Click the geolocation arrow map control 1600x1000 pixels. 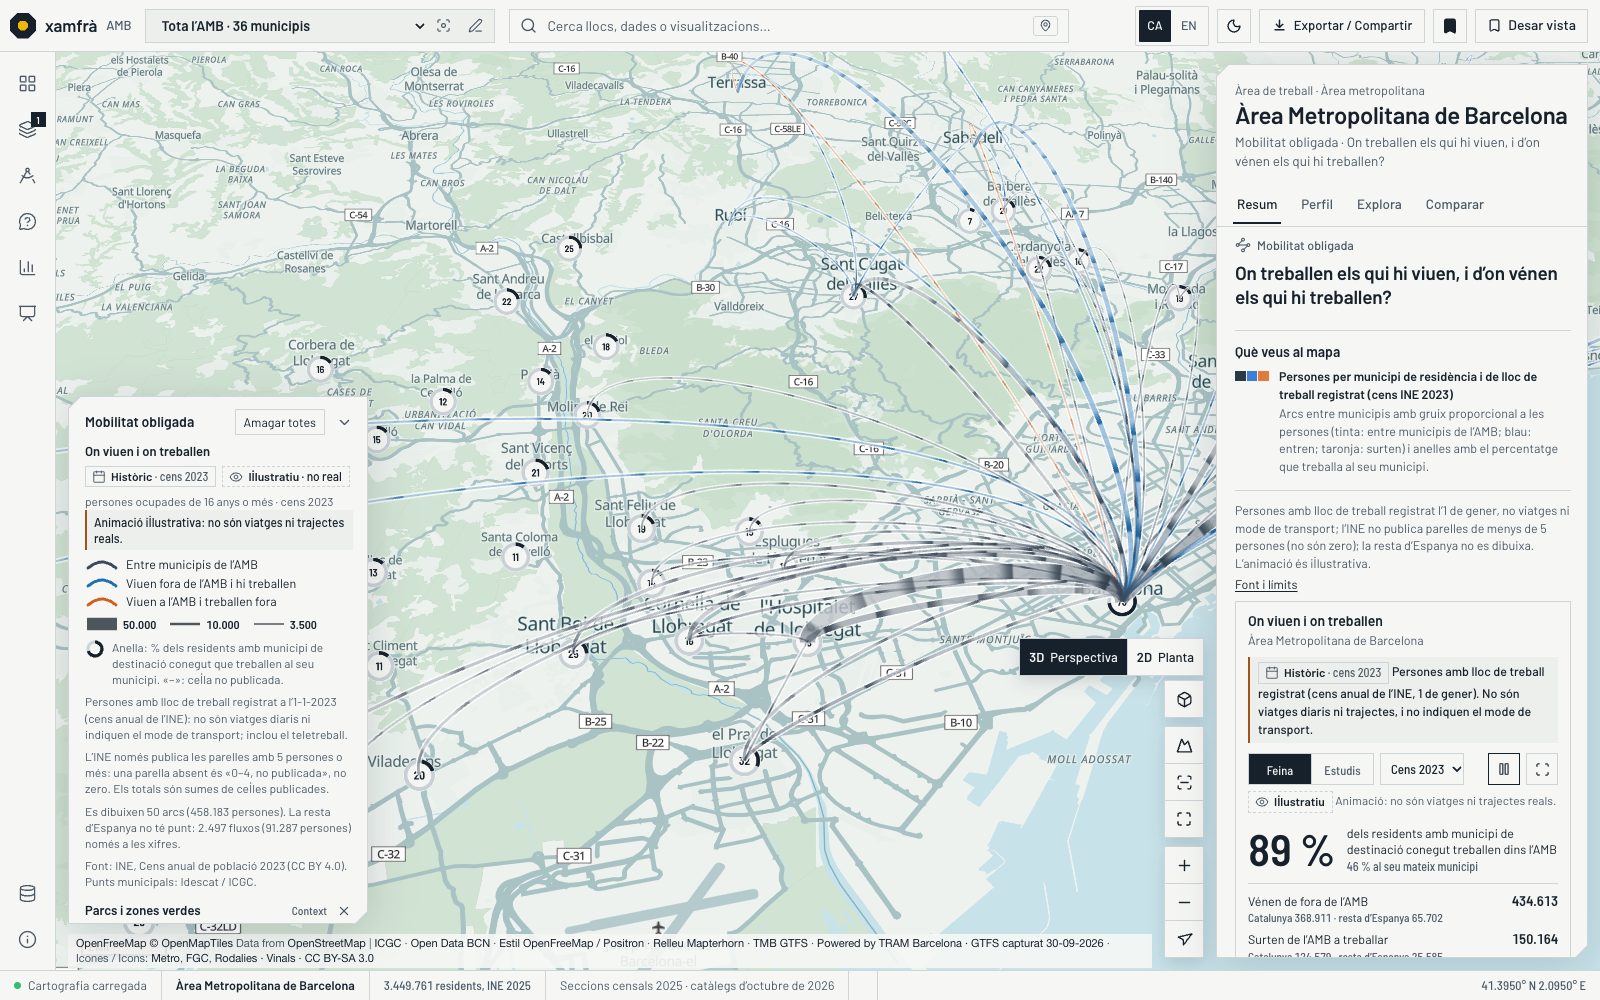(x=1184, y=939)
